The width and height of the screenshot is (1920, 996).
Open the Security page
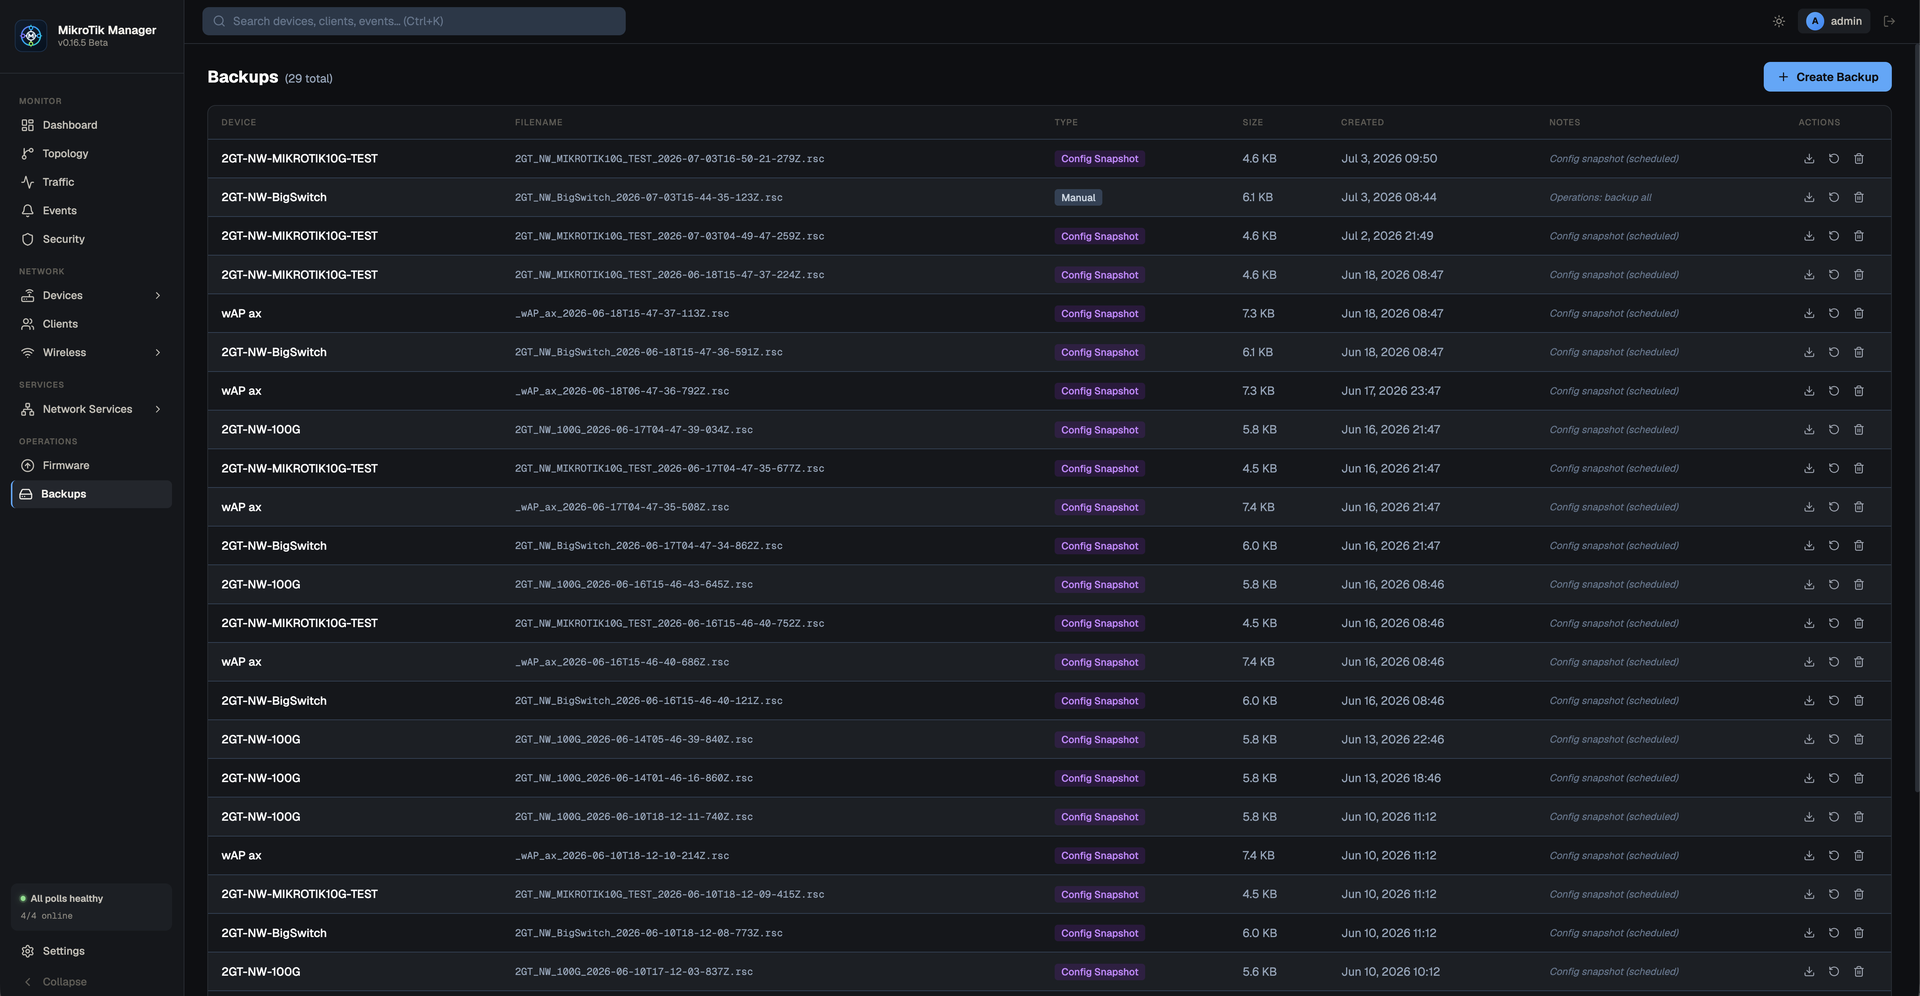[x=91, y=239]
